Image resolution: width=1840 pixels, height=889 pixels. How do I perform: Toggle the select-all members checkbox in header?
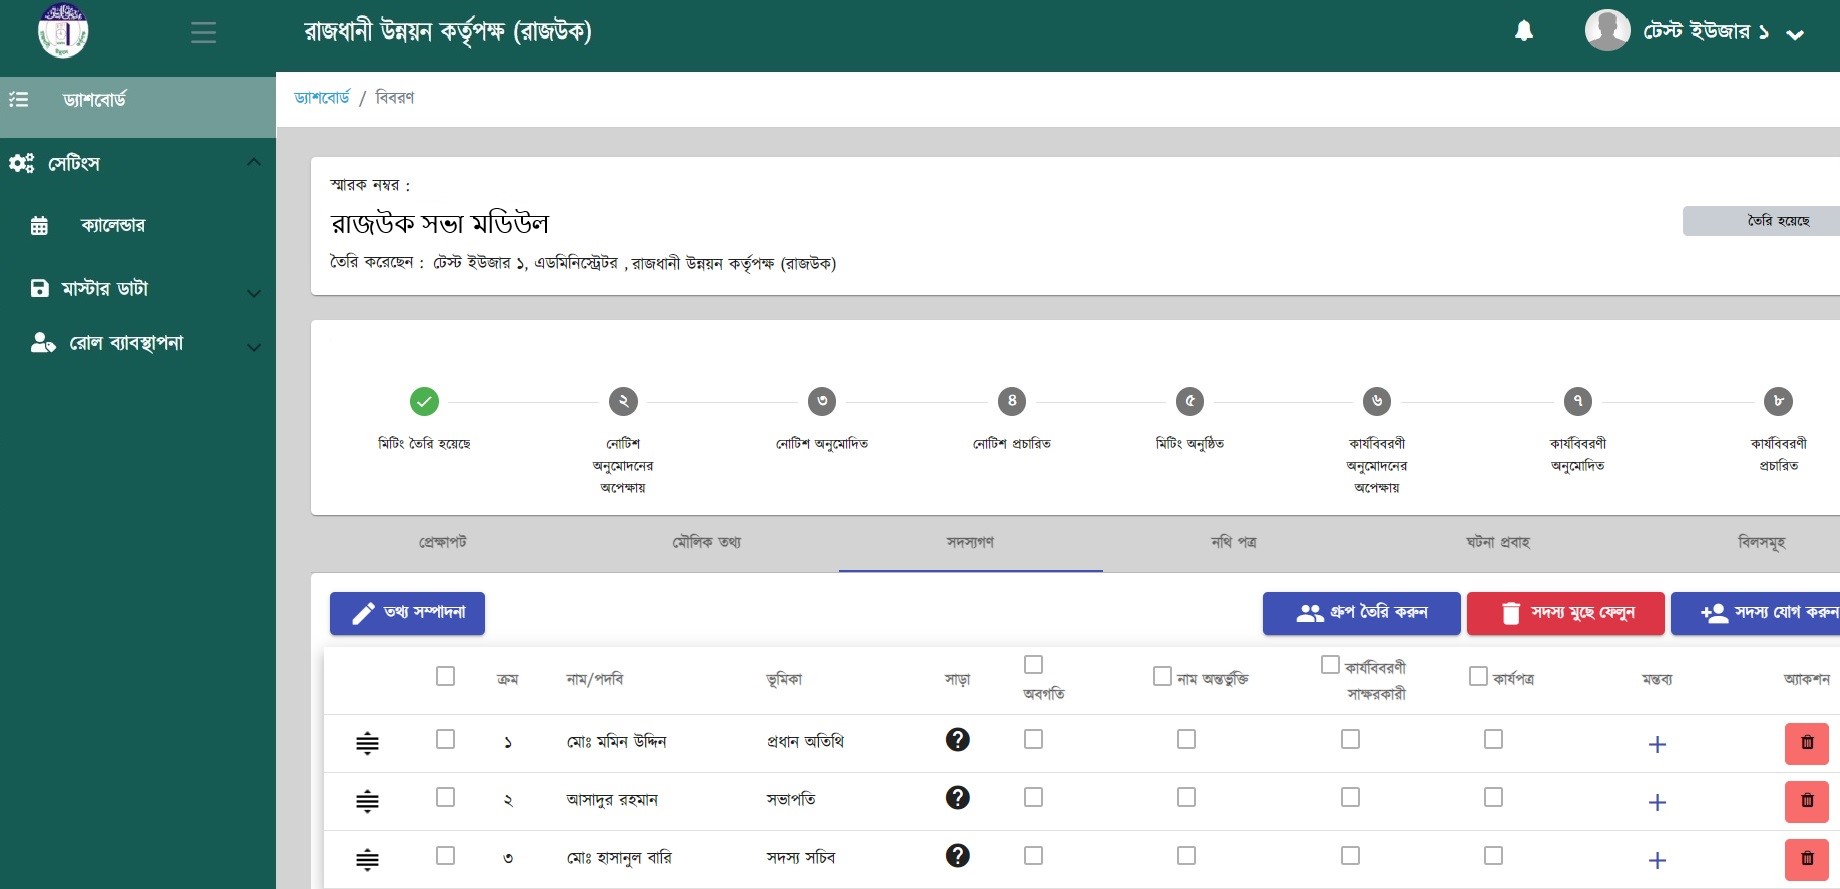coord(446,677)
